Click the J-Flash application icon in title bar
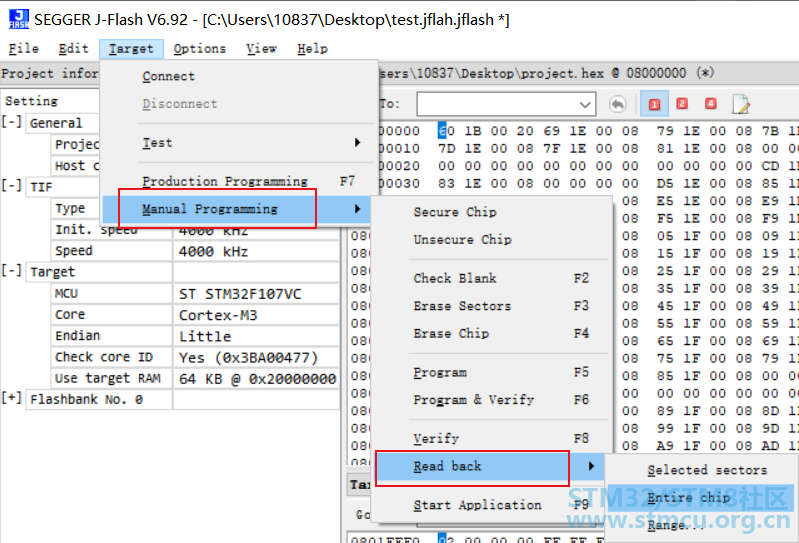The image size is (799, 543). [x=19, y=19]
